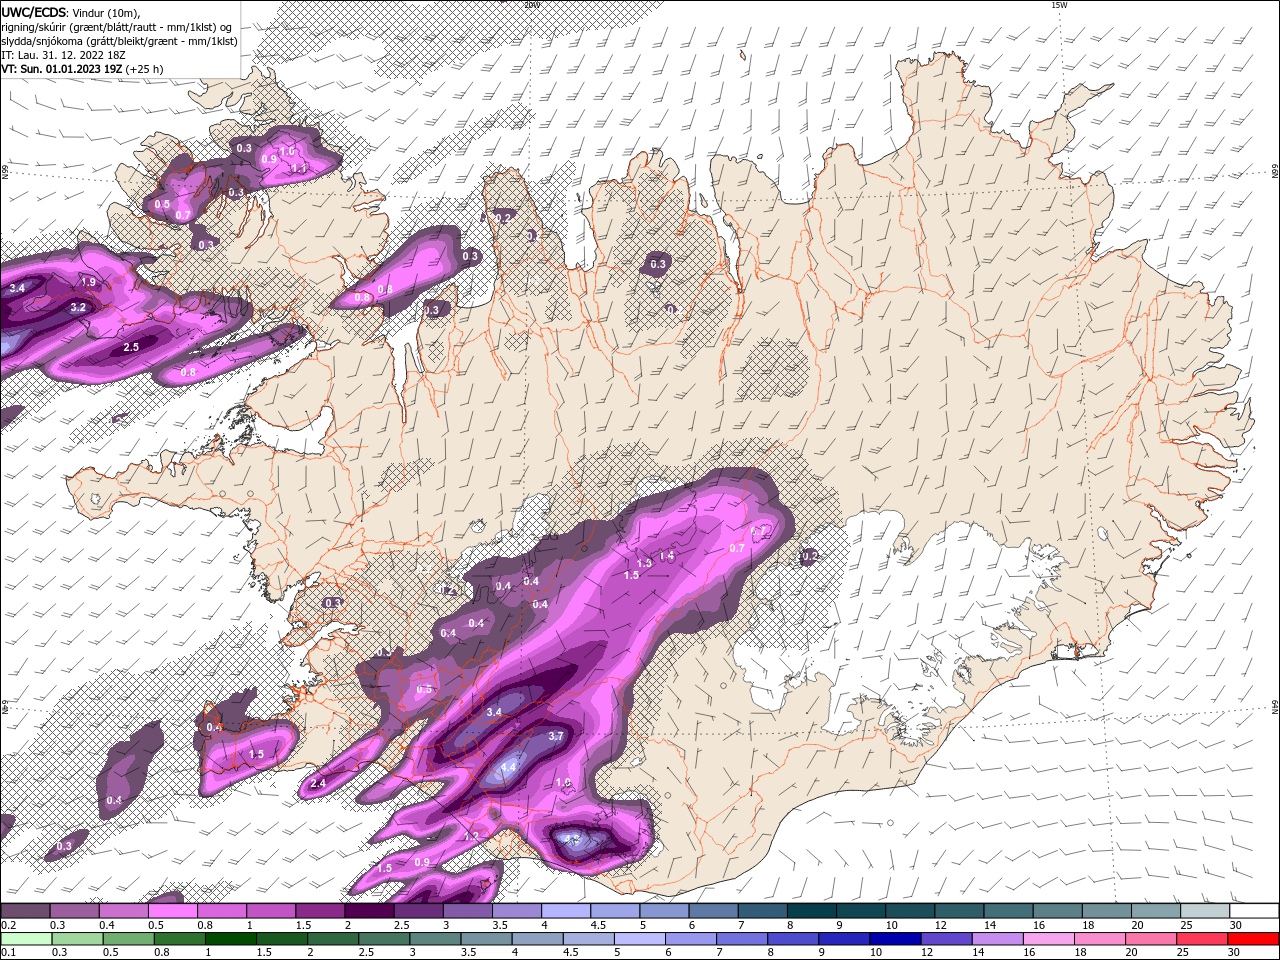Click the "1.1" precipitation value on the map
Image resolution: width=1280 pixels, height=960 pixels.
(298, 169)
